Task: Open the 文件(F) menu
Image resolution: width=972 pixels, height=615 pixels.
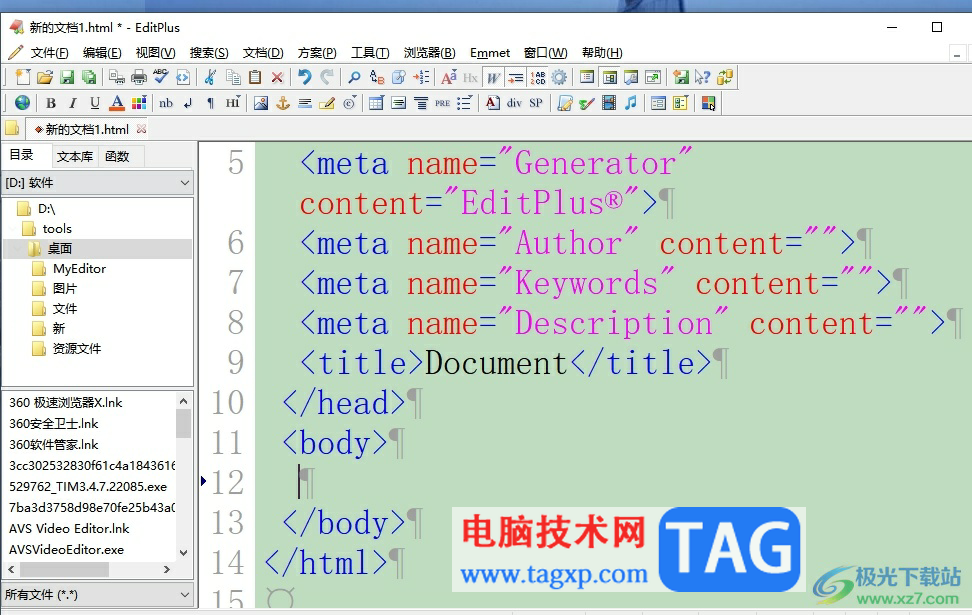Action: (x=50, y=53)
